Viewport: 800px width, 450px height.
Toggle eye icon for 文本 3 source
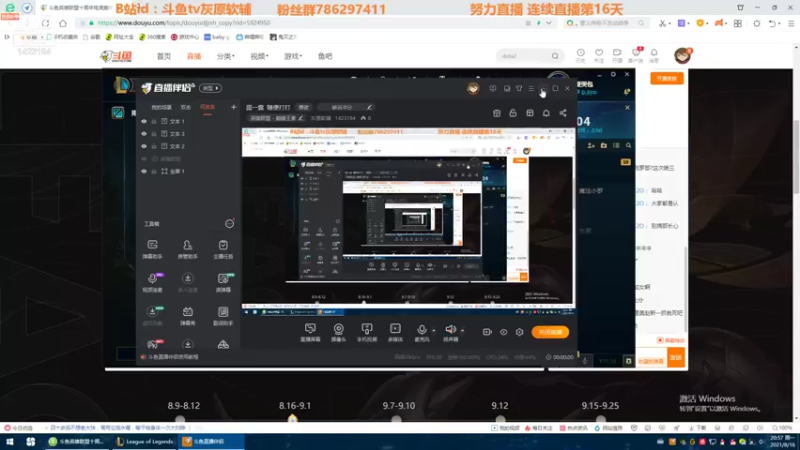coord(144,134)
